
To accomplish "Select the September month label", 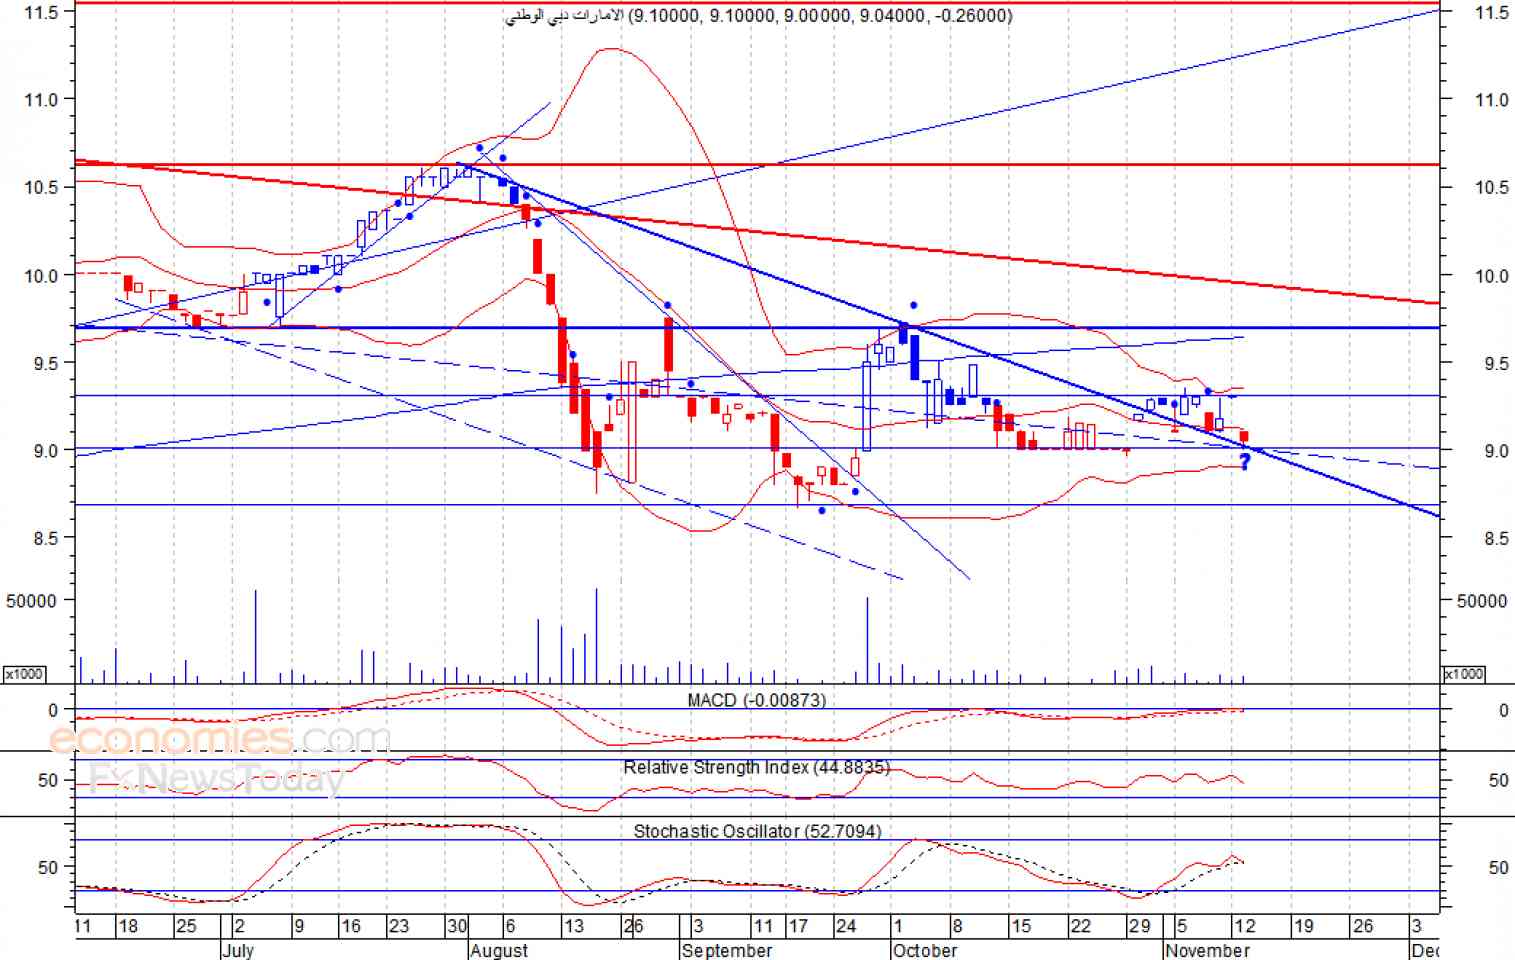I will point(727,950).
